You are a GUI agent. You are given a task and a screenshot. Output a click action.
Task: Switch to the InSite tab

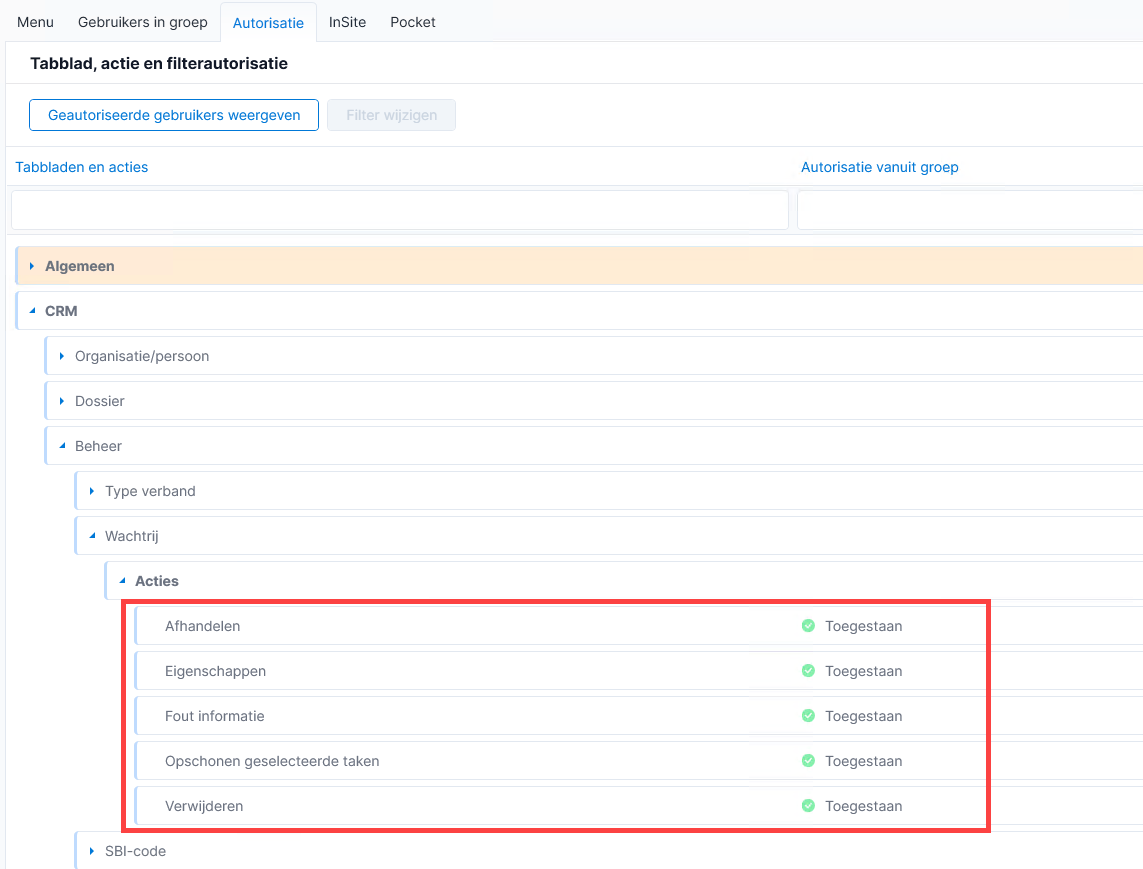[347, 22]
